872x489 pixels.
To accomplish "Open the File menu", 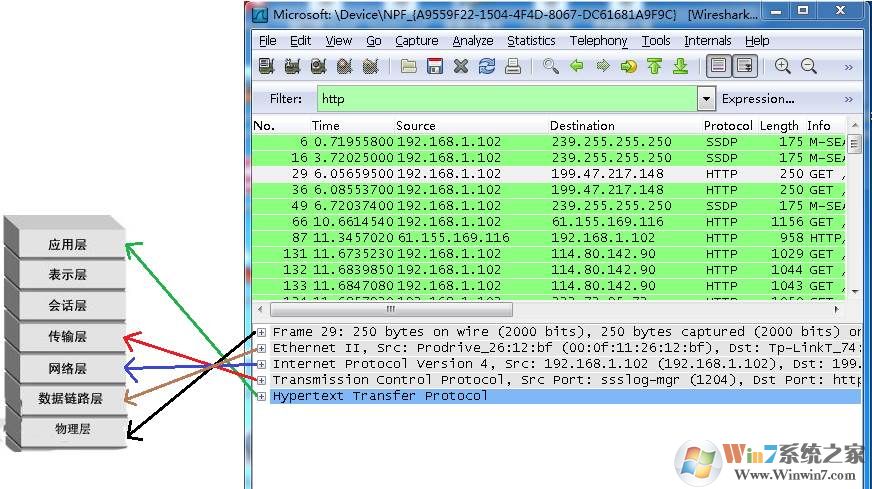I will point(267,41).
